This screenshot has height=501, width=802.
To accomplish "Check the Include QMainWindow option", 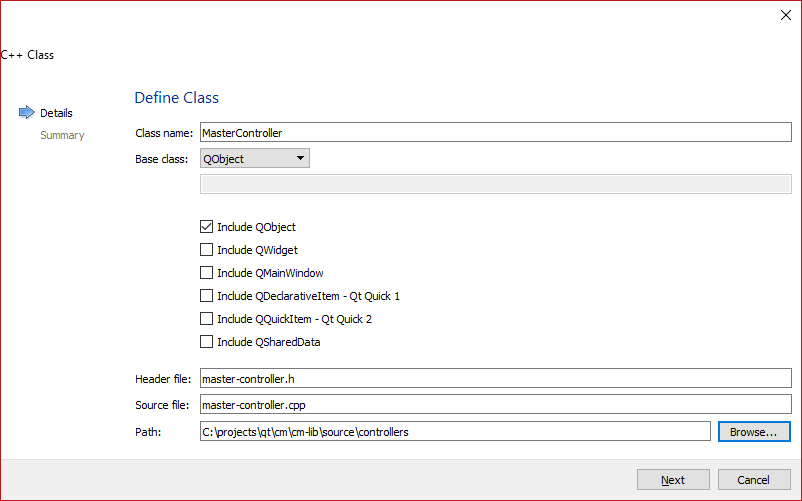I will pos(207,273).
